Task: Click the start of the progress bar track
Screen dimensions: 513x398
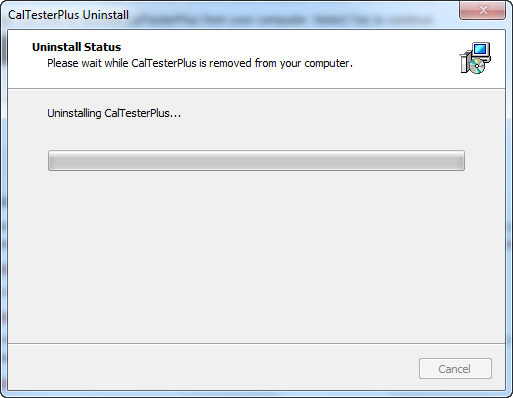Action: point(53,160)
